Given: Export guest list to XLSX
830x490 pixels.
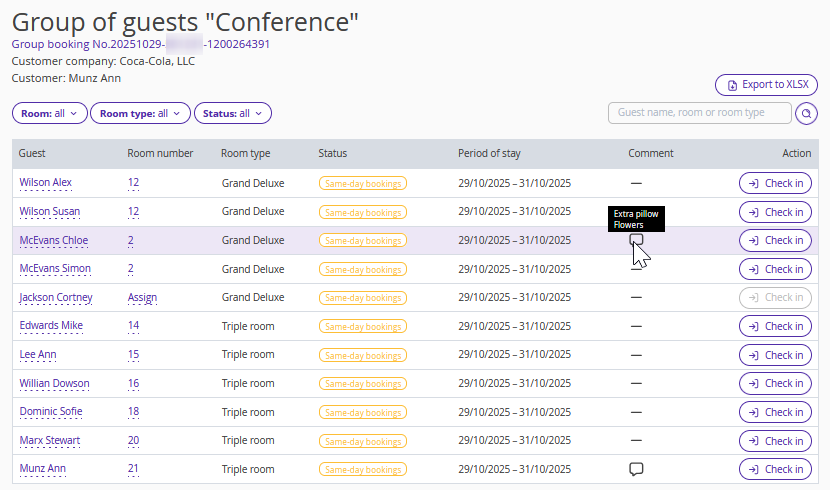Looking at the screenshot, I should tap(766, 85).
